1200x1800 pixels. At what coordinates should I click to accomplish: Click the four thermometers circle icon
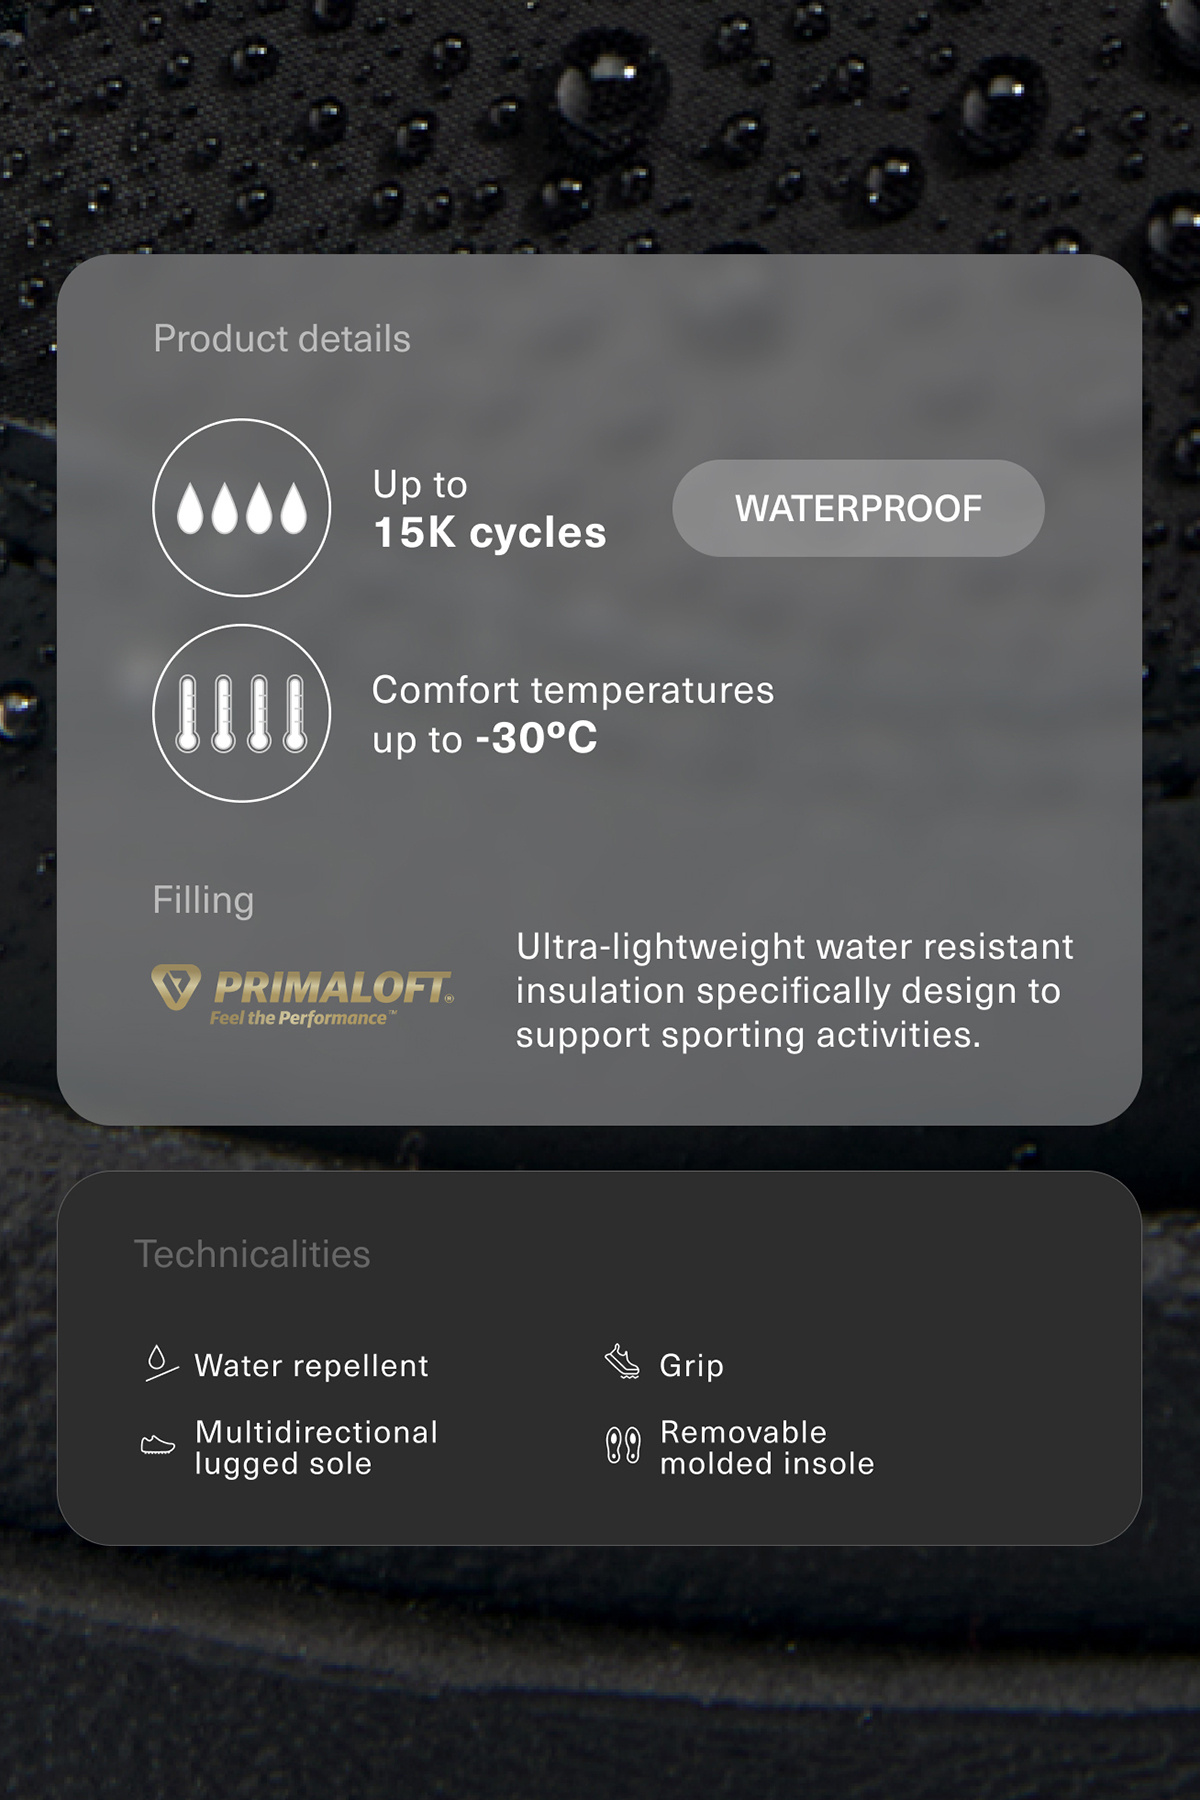point(241,713)
